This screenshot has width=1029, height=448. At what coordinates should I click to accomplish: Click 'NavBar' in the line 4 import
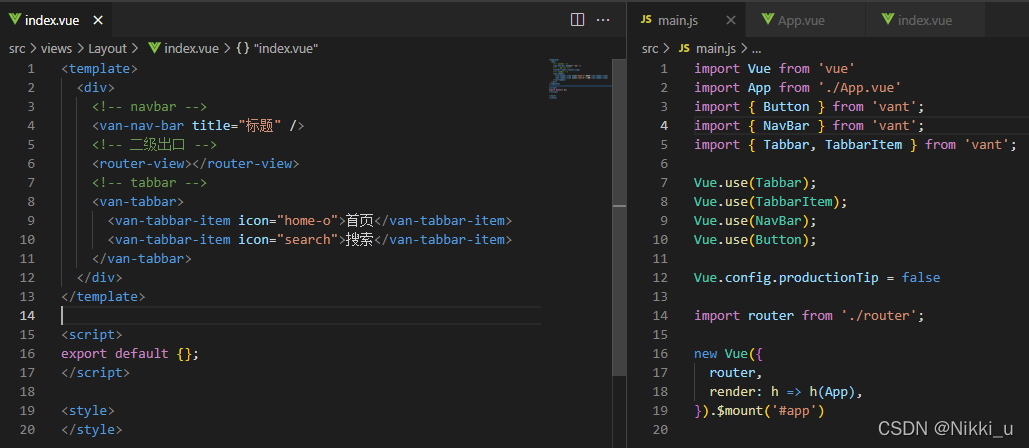pyautogui.click(x=786, y=125)
